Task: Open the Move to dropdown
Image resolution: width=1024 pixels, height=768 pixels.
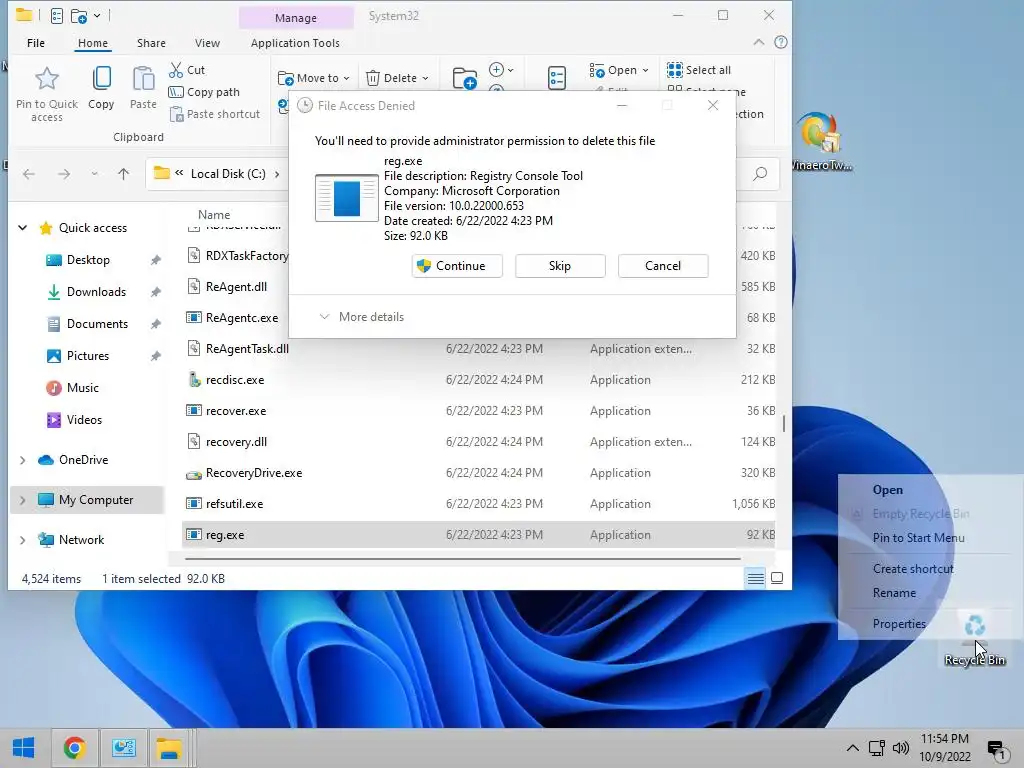Action: [x=313, y=78]
